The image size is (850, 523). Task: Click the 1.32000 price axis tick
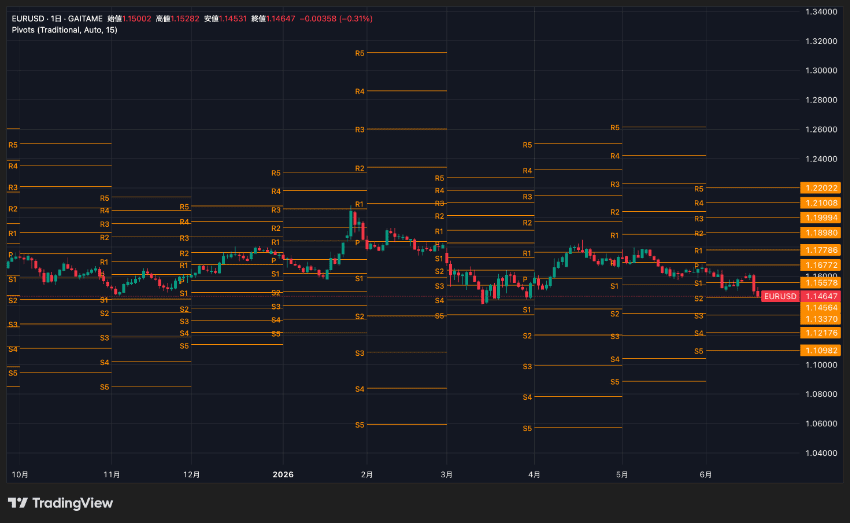click(x=821, y=41)
